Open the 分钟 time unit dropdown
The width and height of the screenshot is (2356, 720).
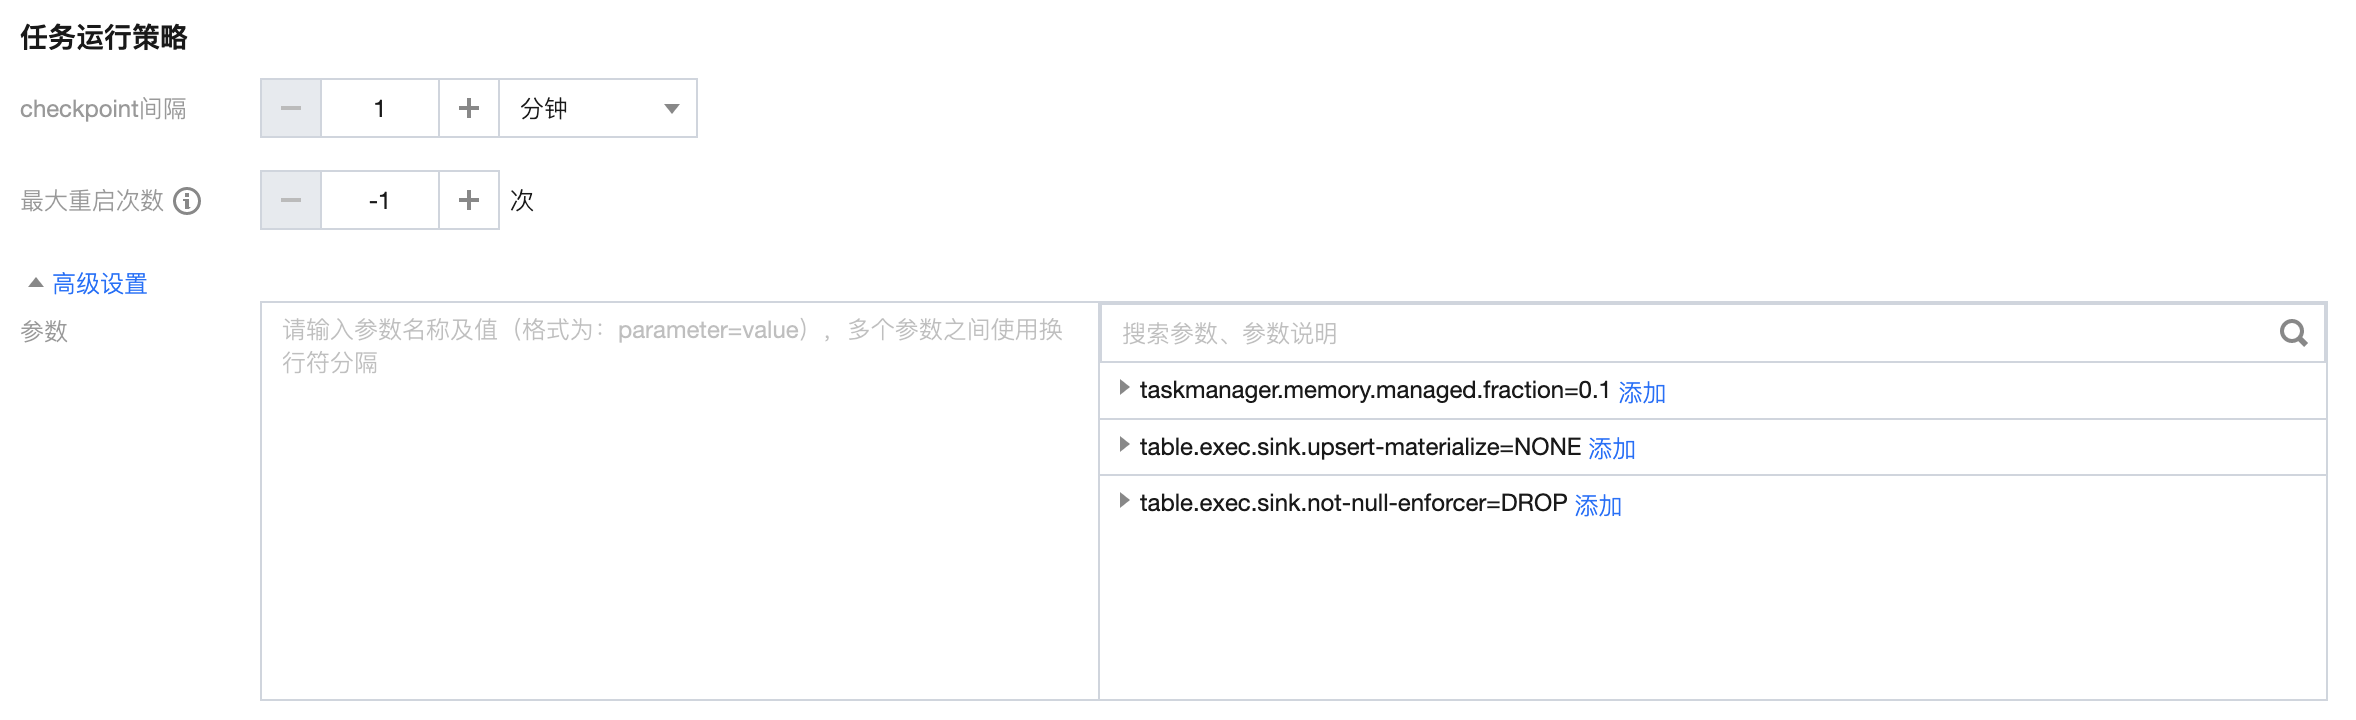tap(597, 108)
